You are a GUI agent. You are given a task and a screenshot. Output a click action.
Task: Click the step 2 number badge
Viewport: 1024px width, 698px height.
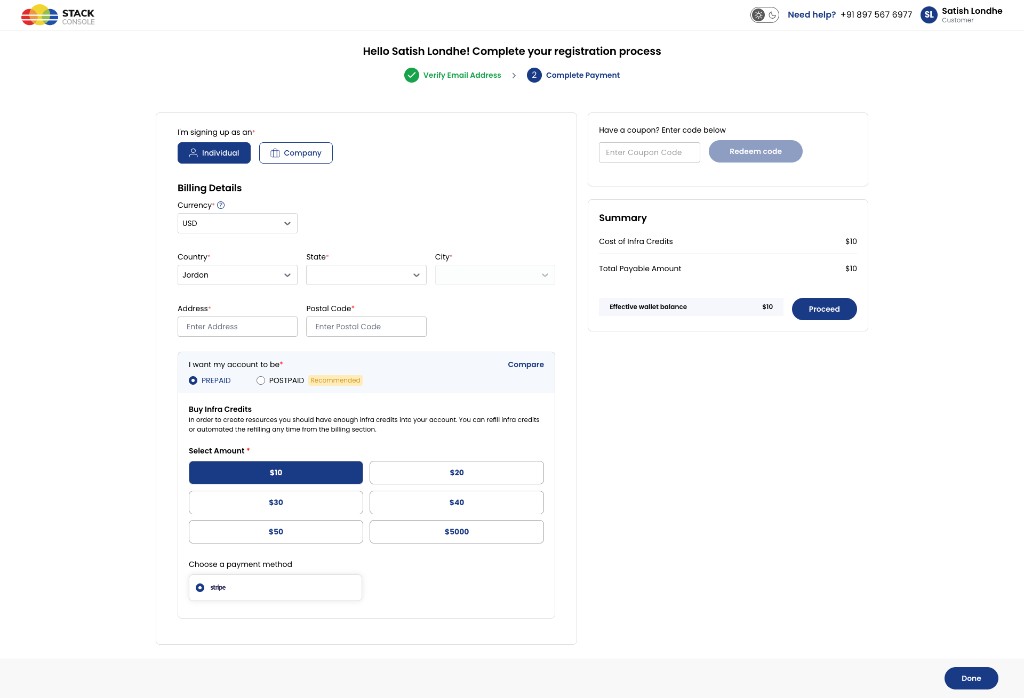pos(534,75)
